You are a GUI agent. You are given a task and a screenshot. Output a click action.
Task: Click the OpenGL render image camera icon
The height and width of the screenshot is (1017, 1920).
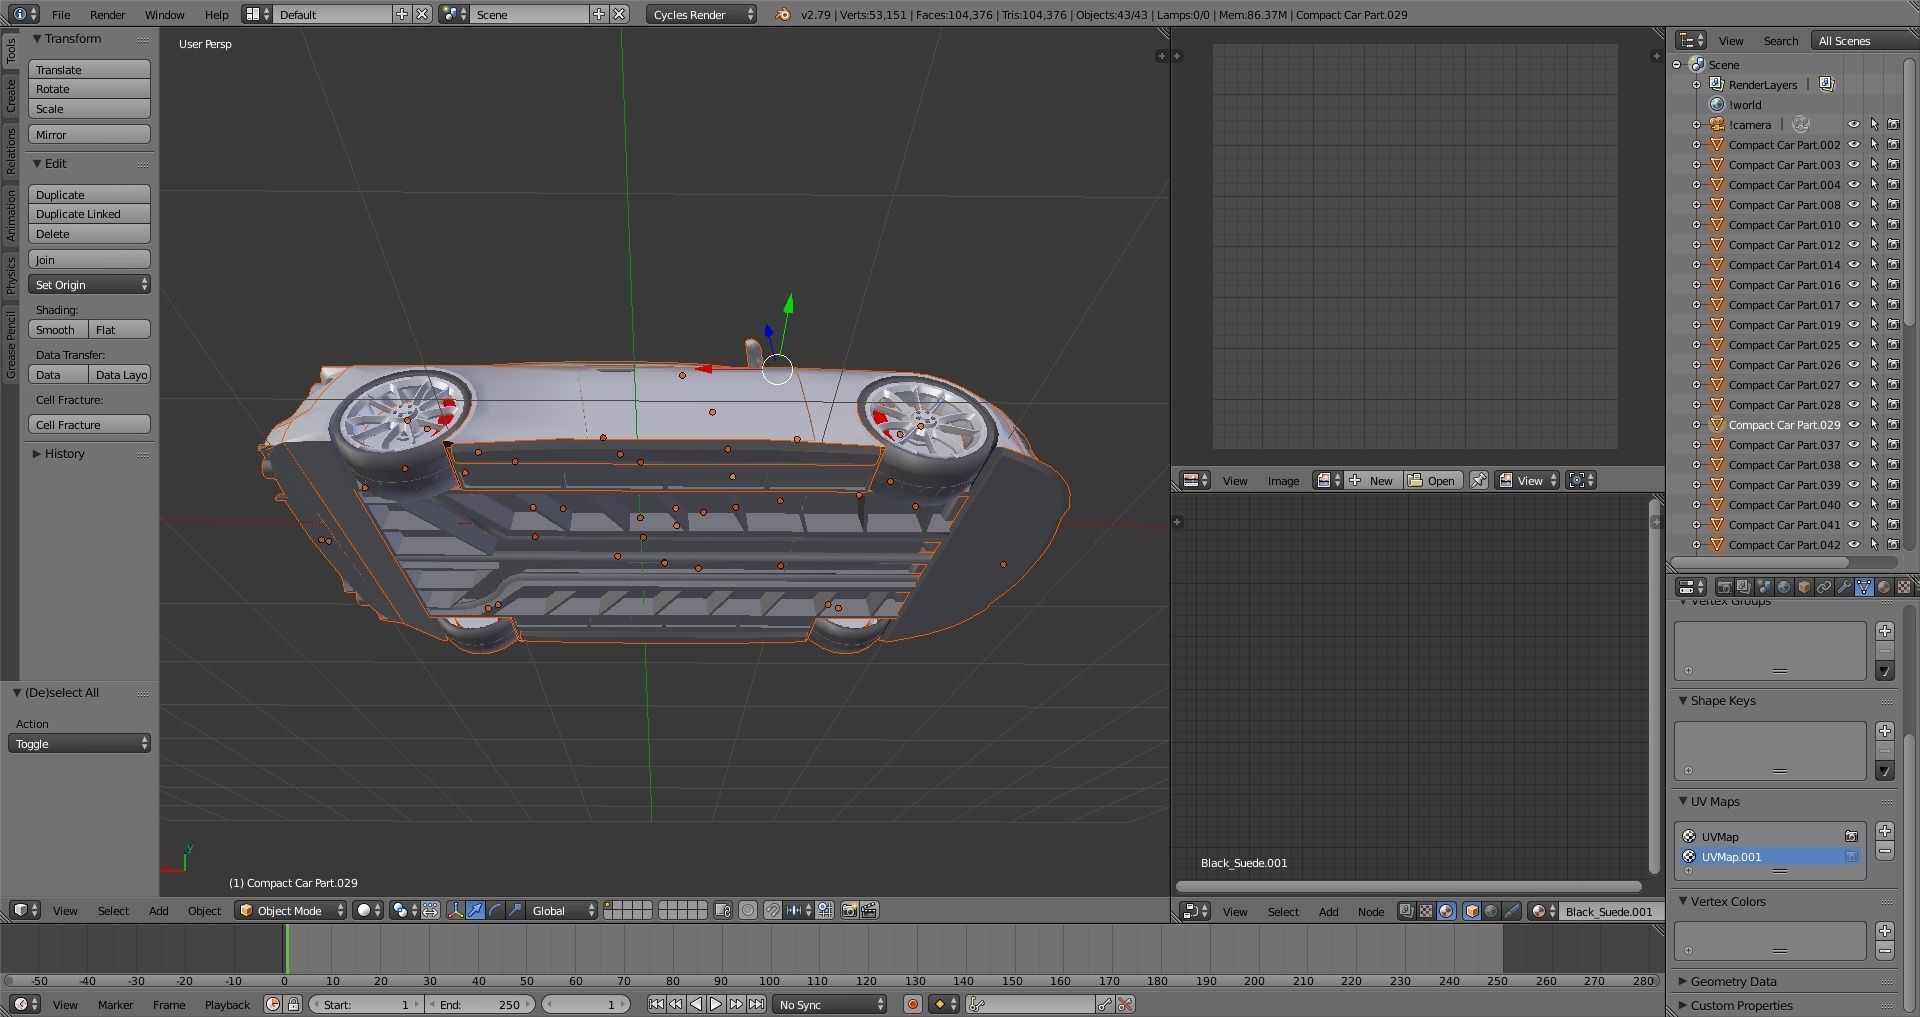point(850,910)
